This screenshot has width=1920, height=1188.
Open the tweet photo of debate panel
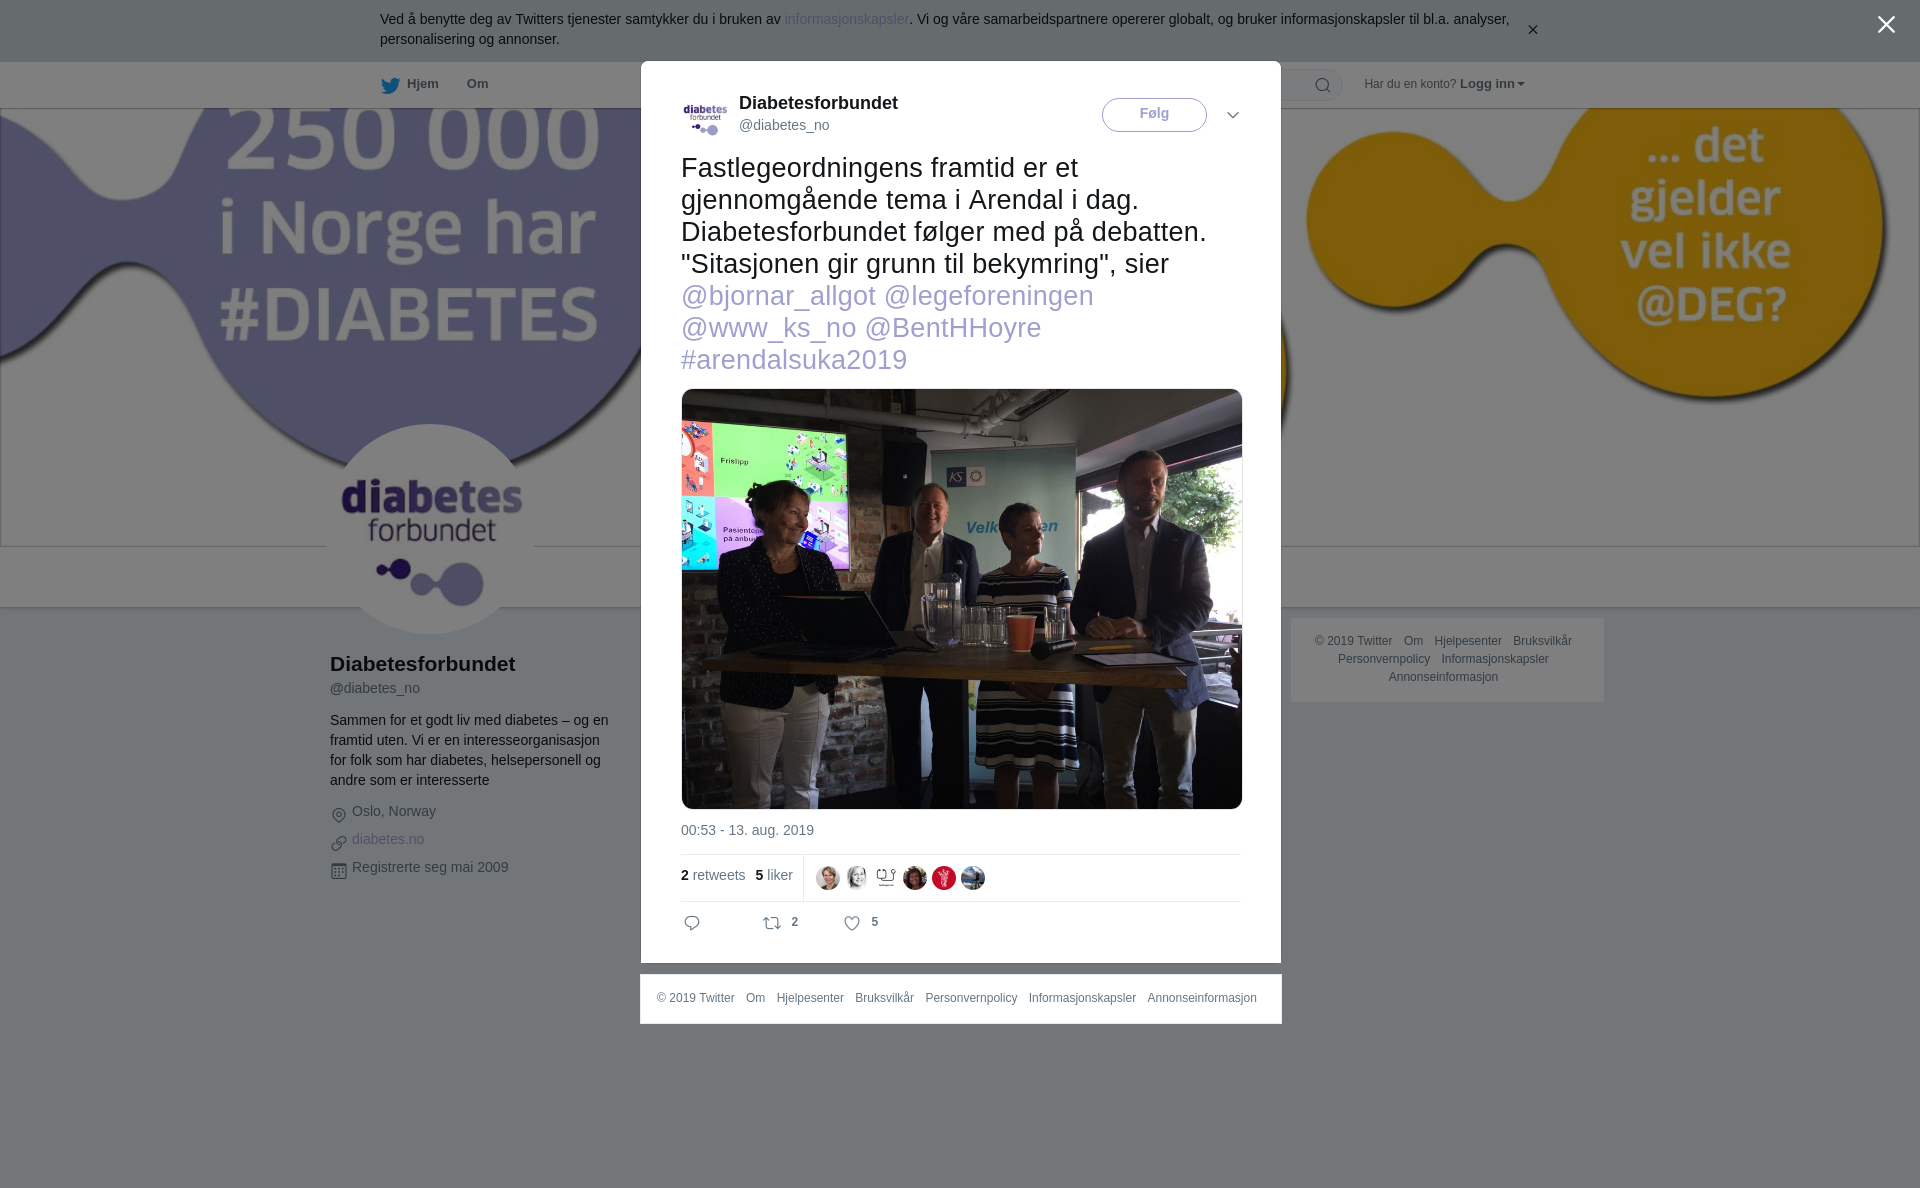click(962, 599)
